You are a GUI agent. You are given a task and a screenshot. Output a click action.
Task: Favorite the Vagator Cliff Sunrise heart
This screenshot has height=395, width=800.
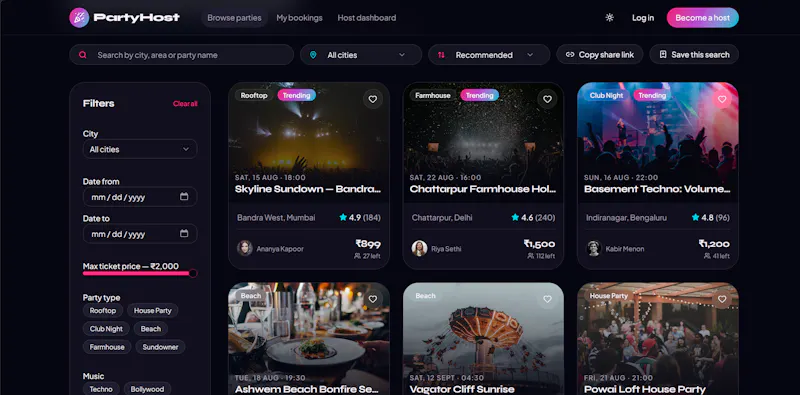coord(547,299)
